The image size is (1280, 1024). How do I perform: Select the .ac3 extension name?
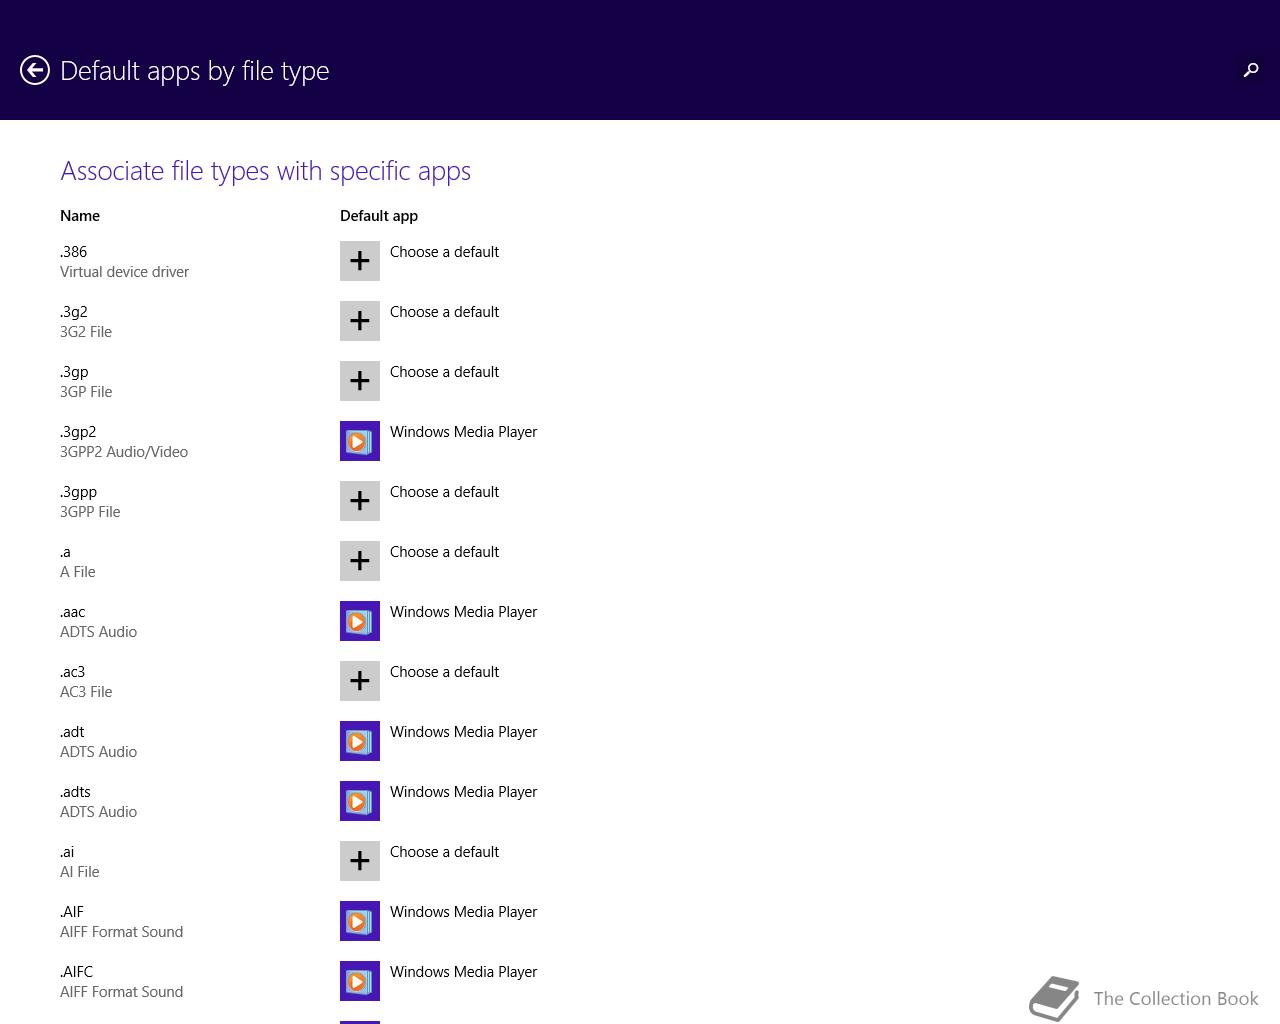pyautogui.click(x=72, y=672)
